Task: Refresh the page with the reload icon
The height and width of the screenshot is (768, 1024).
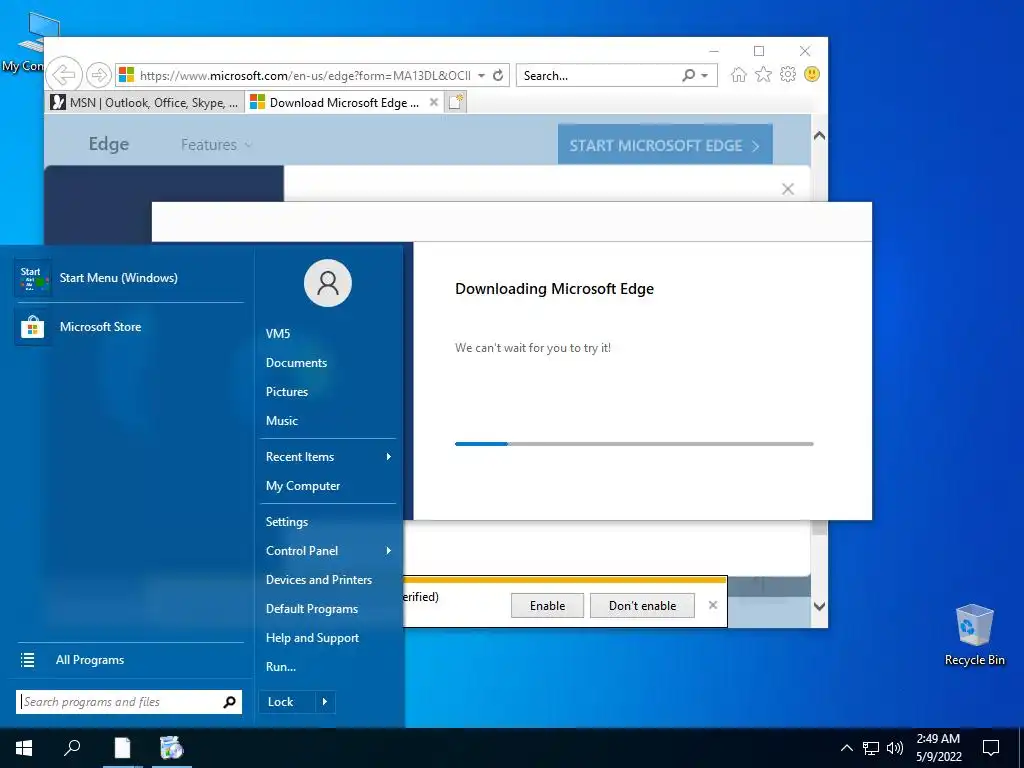Action: pyautogui.click(x=498, y=75)
